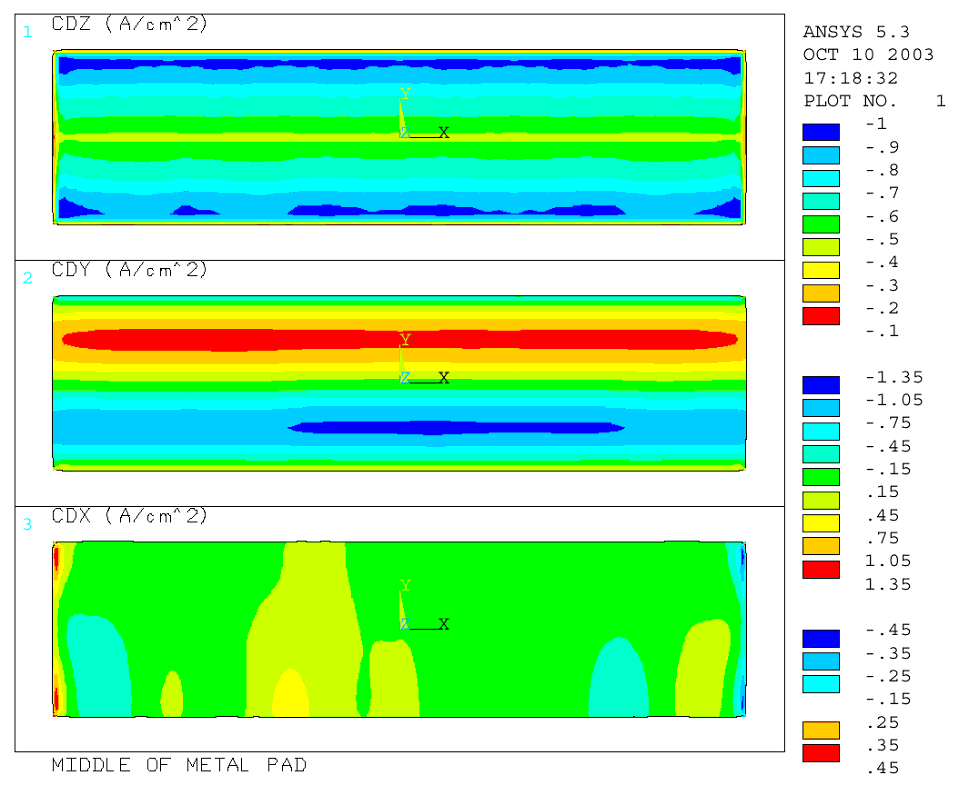Screen dimensions: 978x805
Task: Pick the red swatch next to -.2
Action: (x=821, y=316)
